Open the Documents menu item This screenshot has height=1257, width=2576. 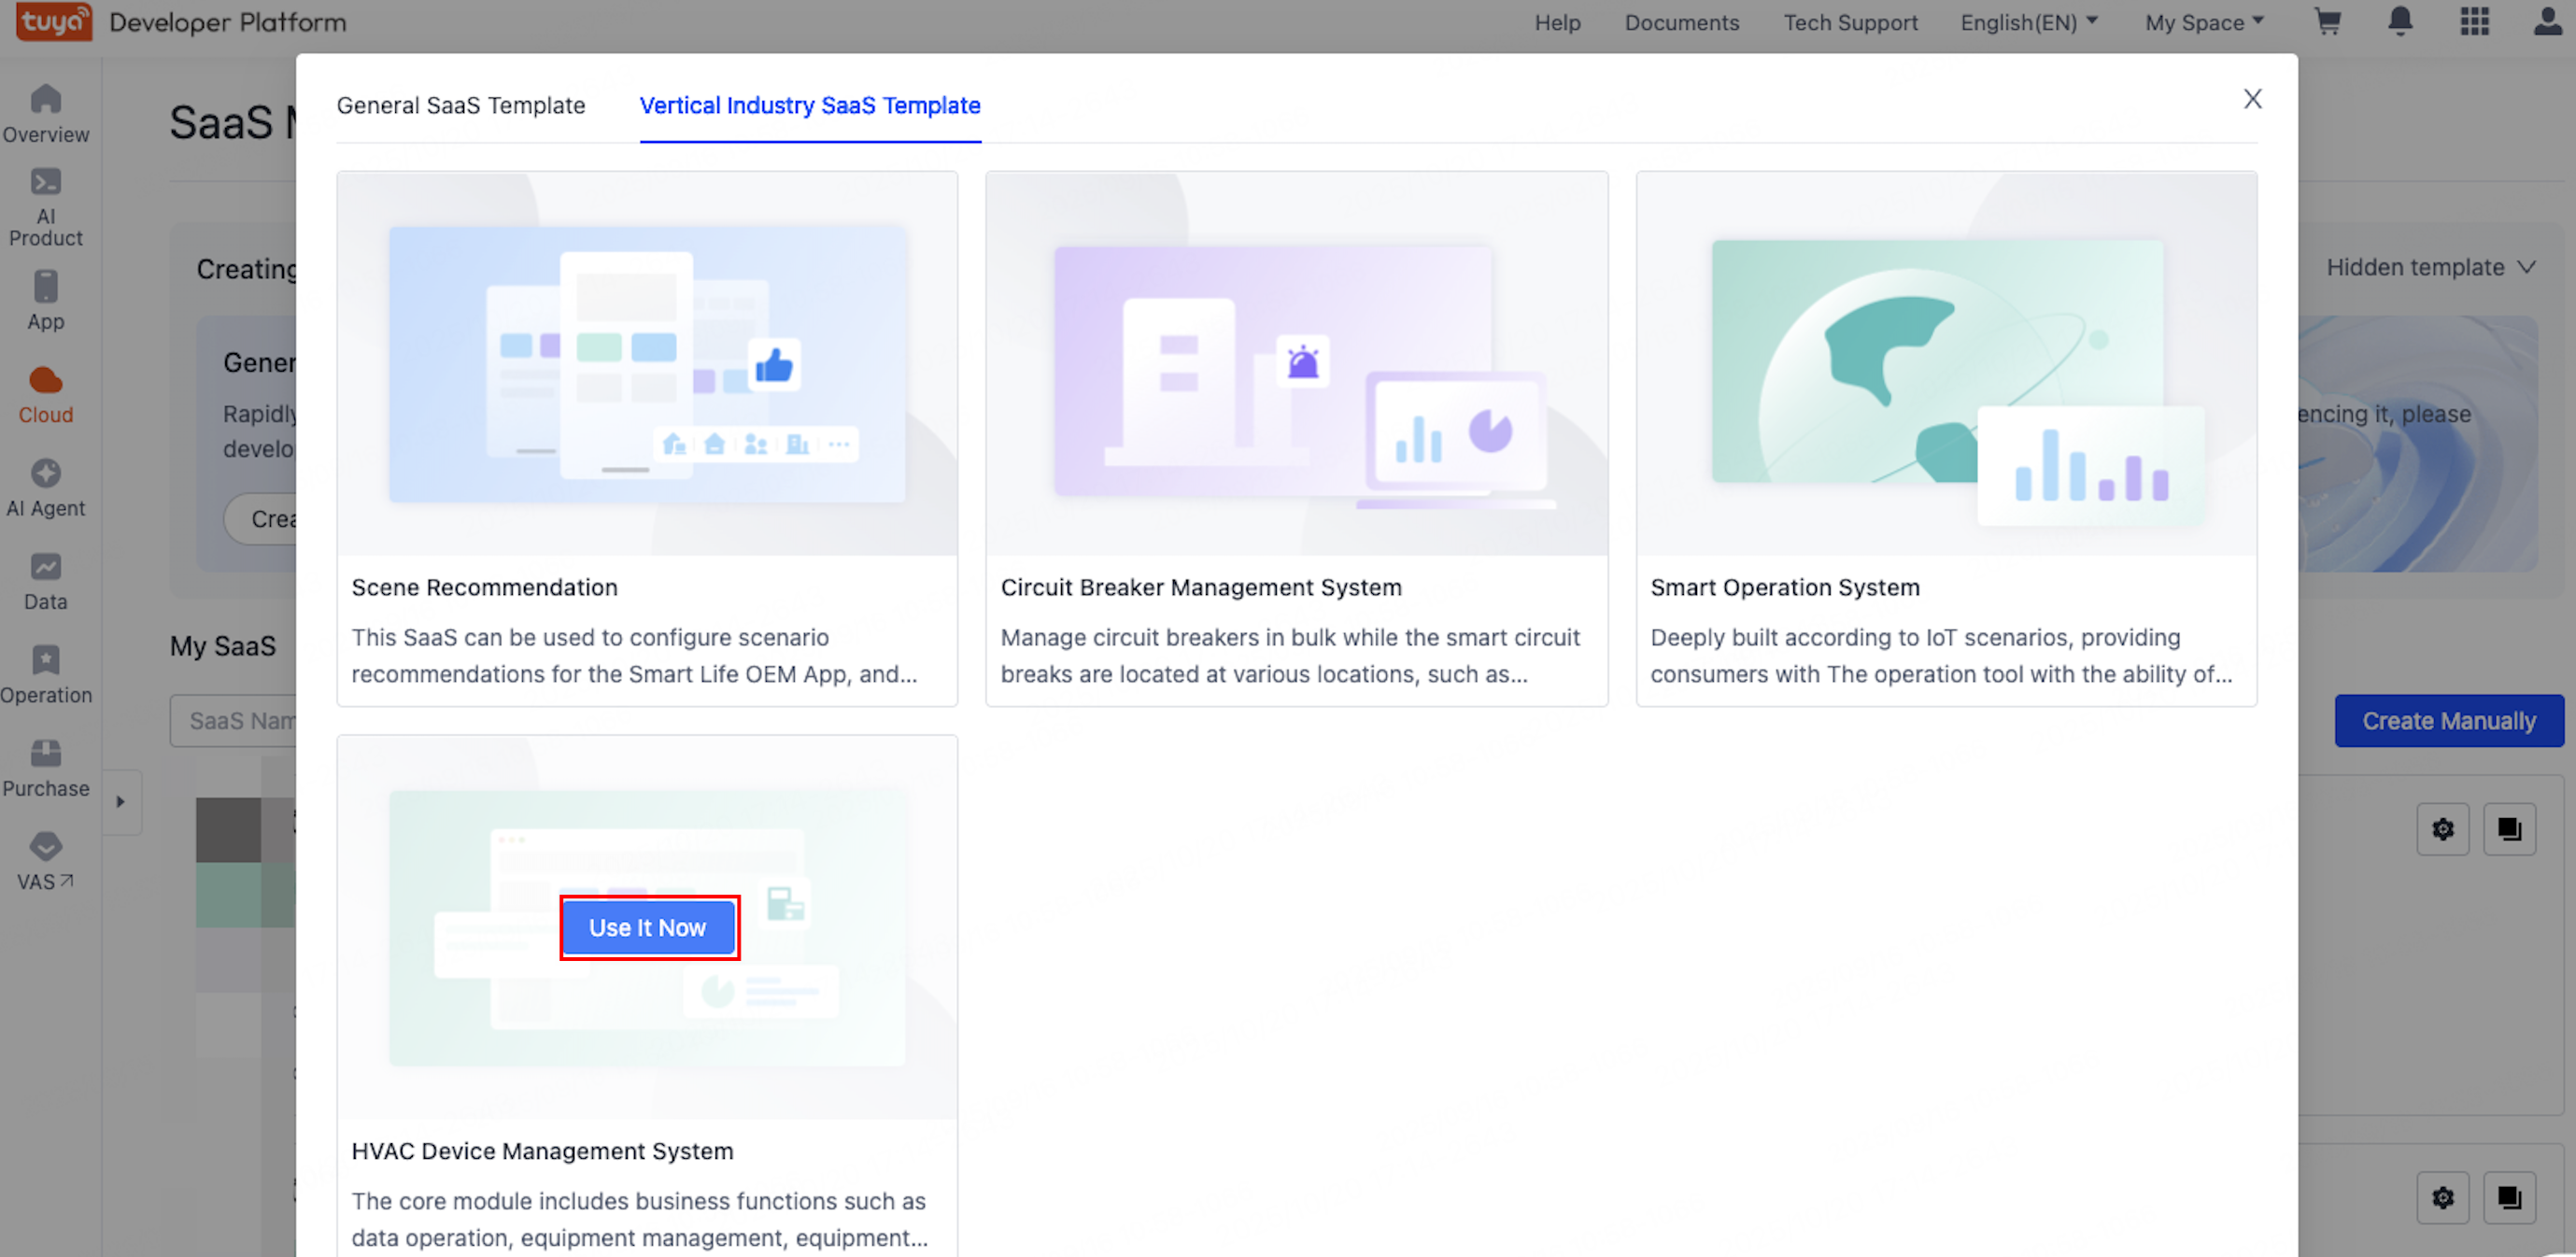click(x=1682, y=22)
